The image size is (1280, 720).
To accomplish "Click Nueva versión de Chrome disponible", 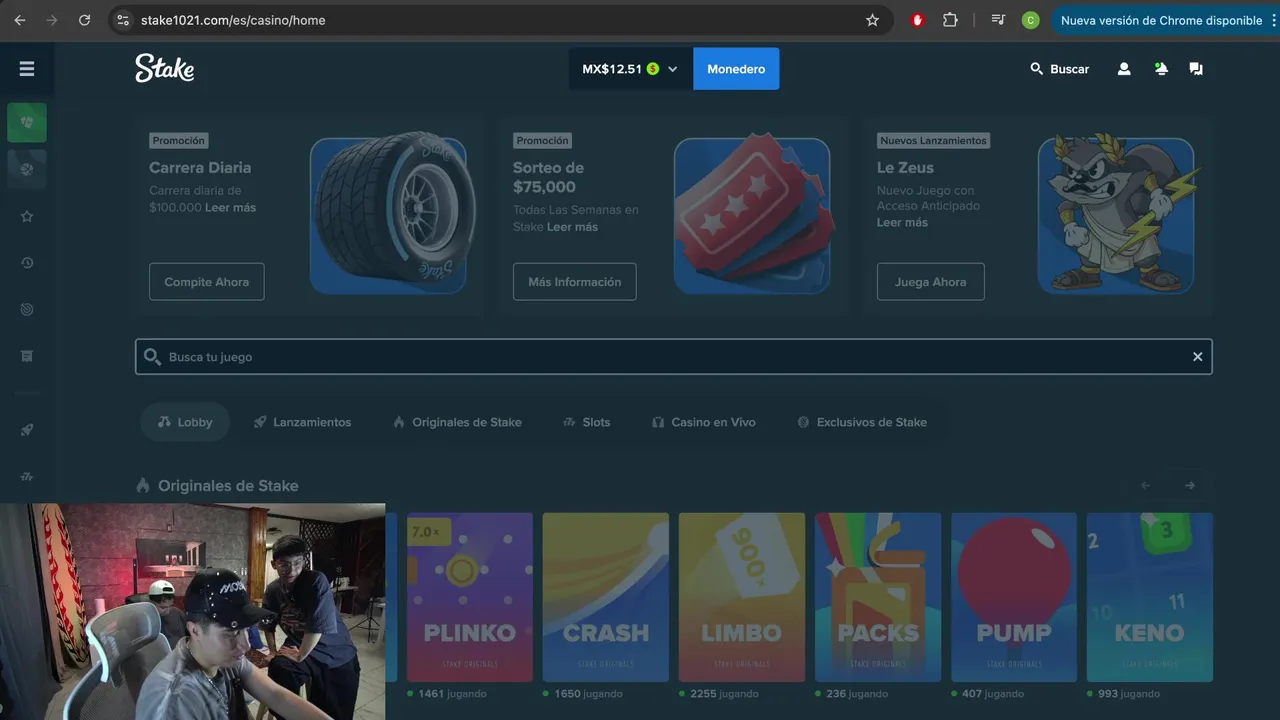I will 1161,20.
